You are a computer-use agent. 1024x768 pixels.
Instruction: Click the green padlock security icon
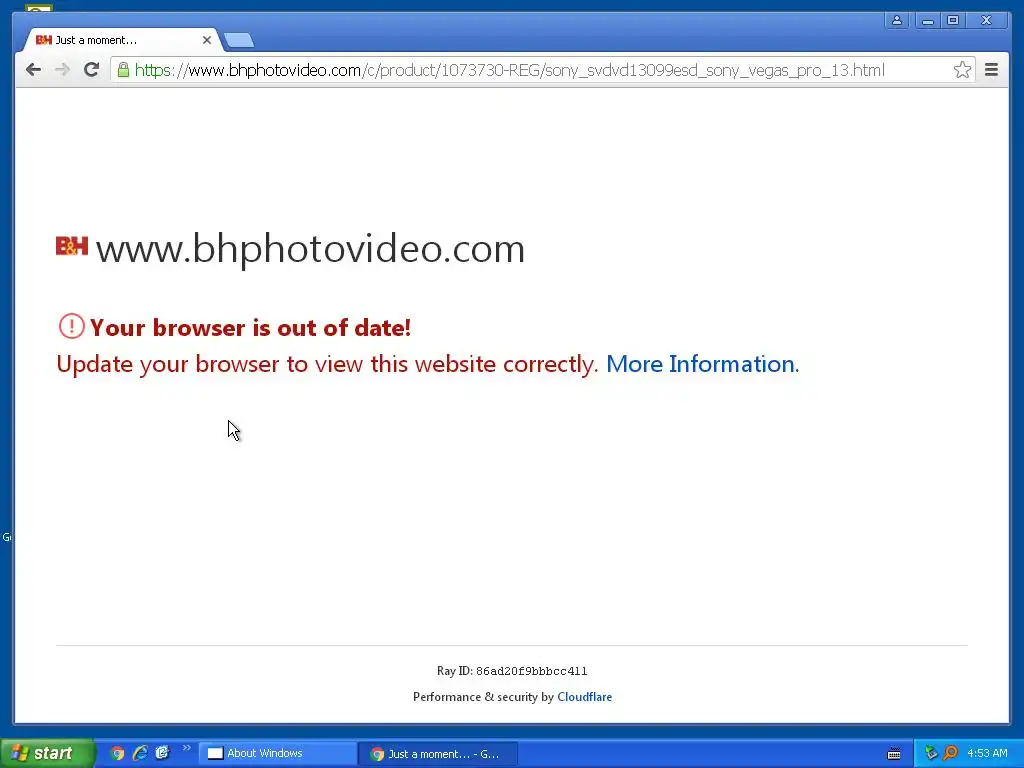(x=123, y=70)
